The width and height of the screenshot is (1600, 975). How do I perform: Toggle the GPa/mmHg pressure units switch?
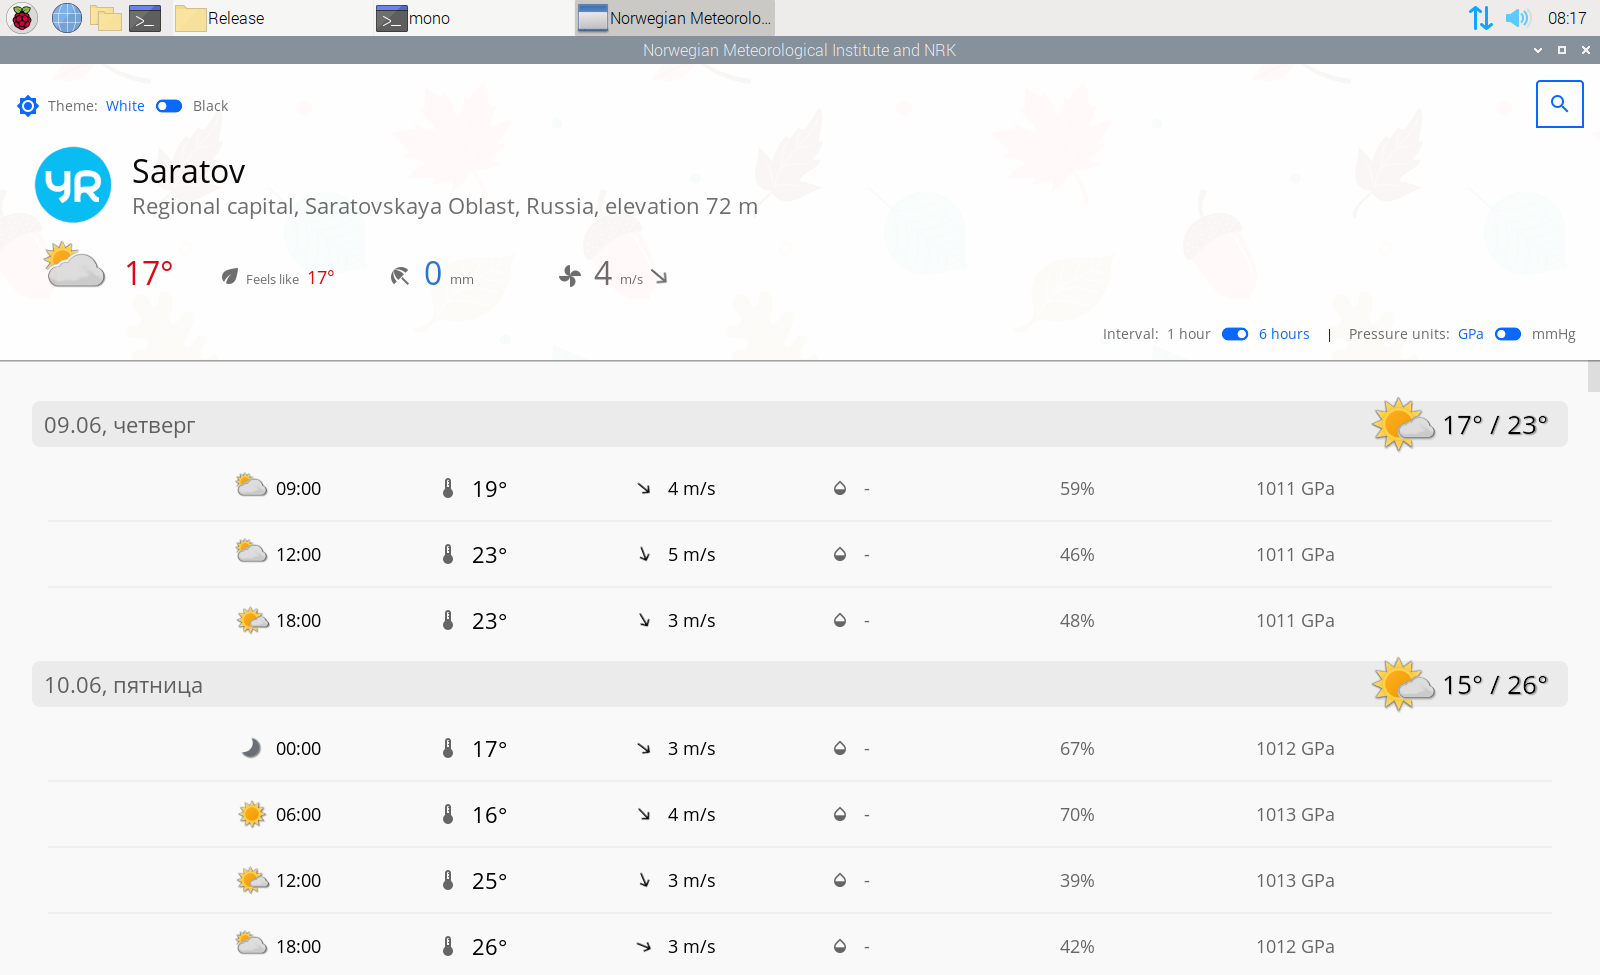click(1508, 334)
